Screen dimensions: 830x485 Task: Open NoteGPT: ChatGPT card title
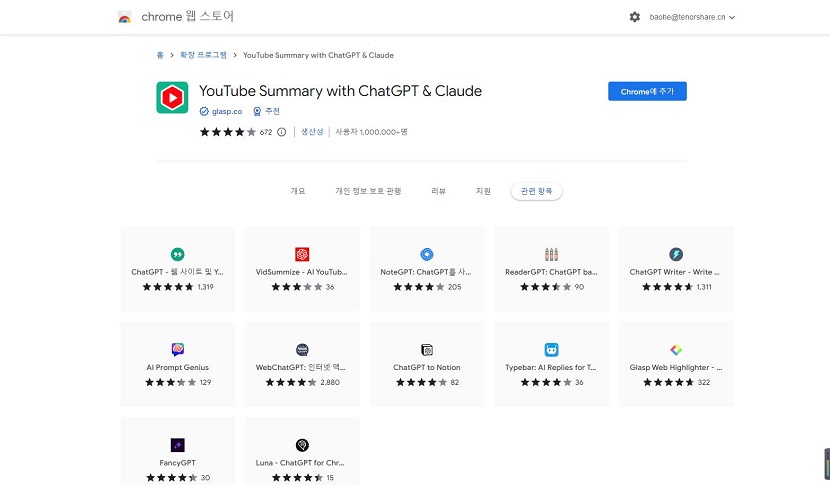pyautogui.click(x=426, y=272)
